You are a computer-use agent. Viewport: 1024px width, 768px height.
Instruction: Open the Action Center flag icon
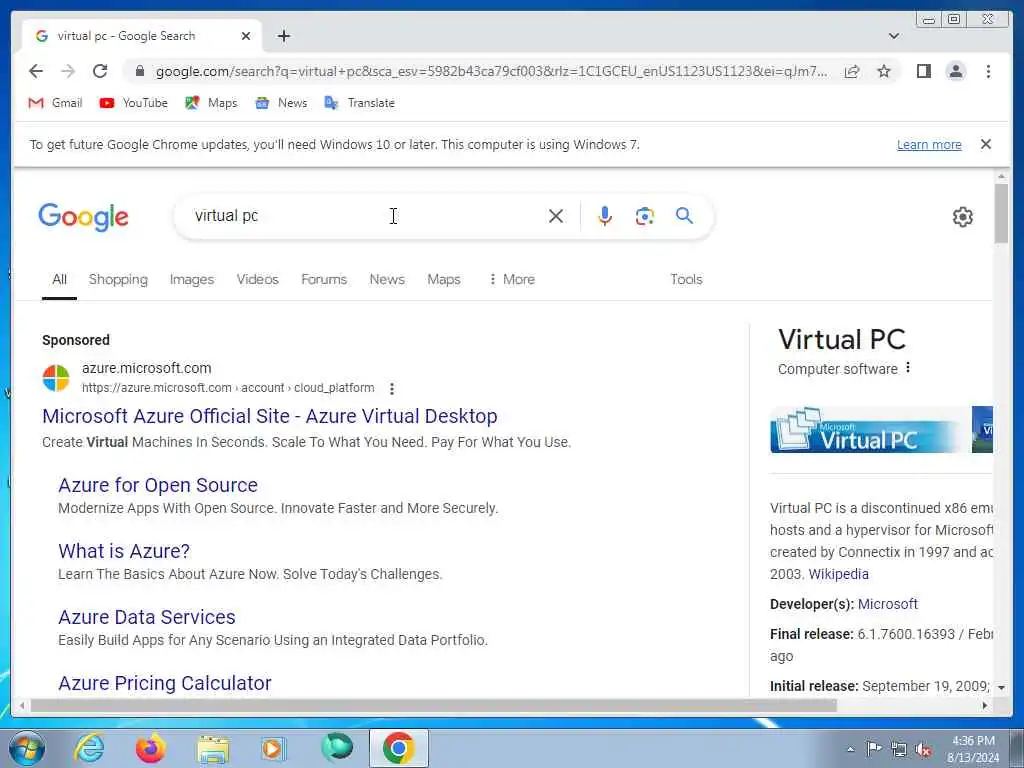click(874, 748)
